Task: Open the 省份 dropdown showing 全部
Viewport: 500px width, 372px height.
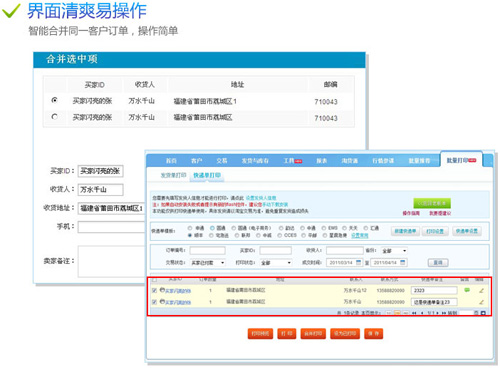Action: point(394,251)
